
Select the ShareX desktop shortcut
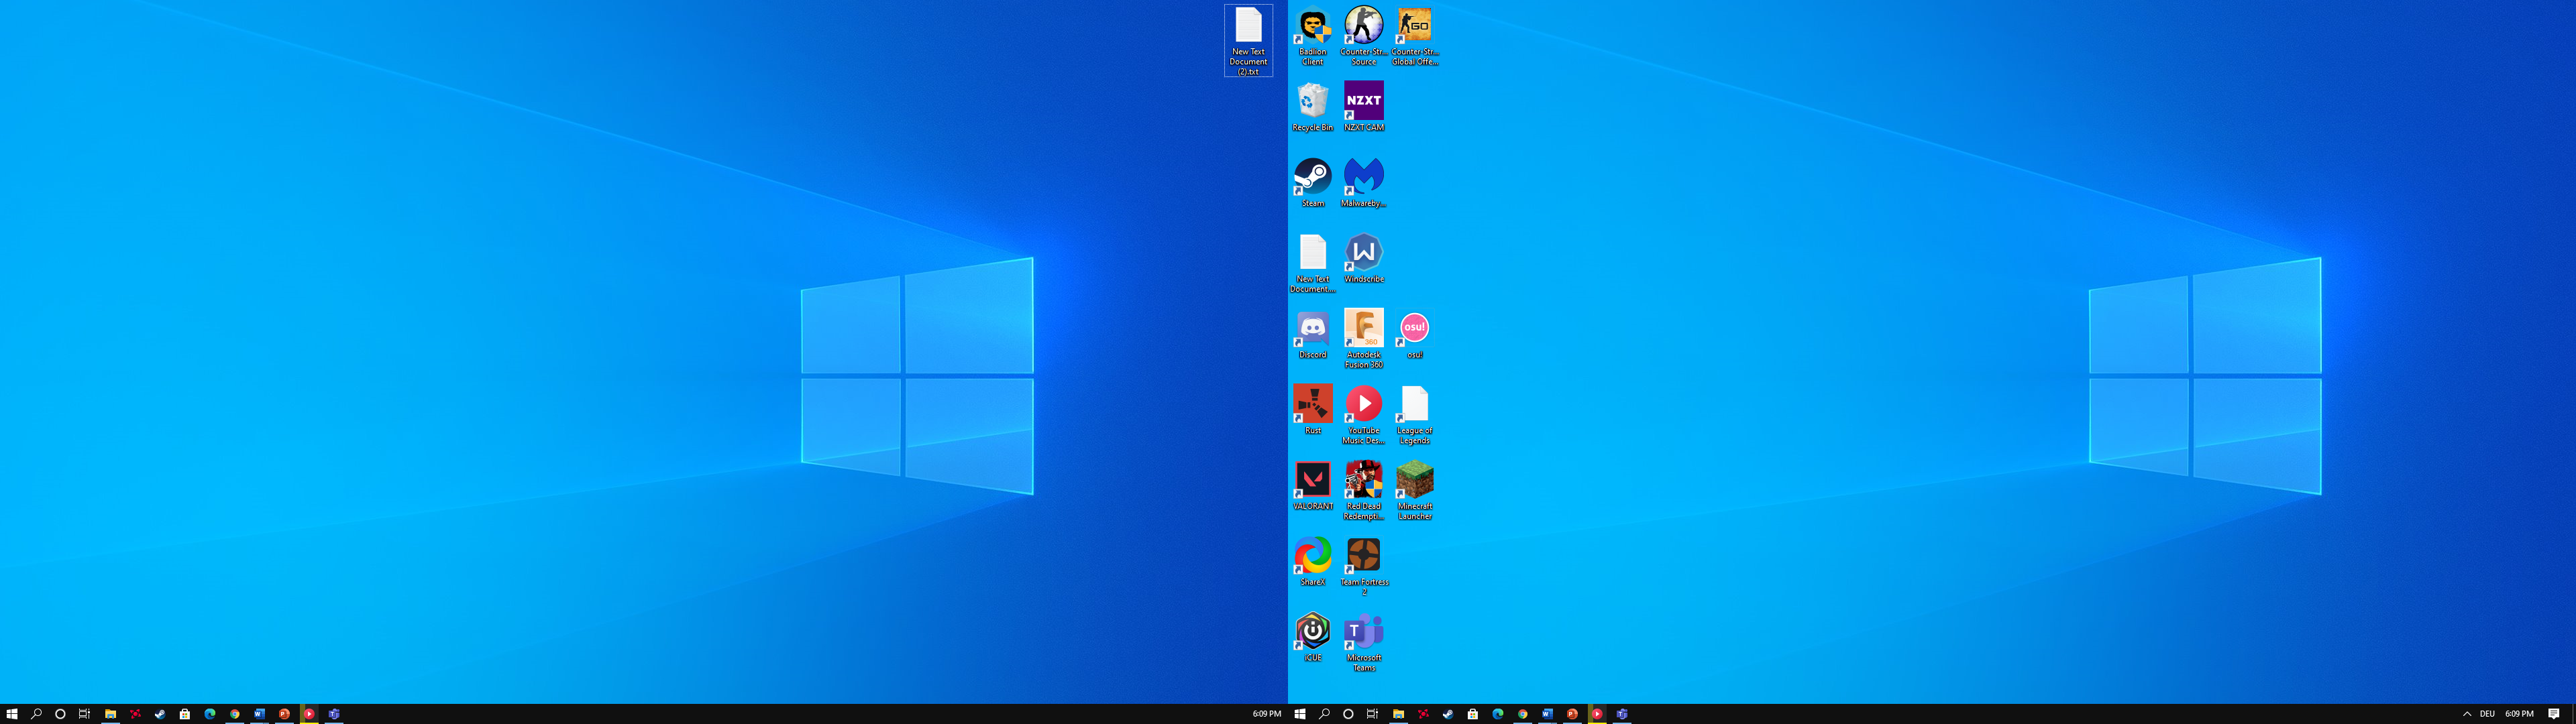tap(1312, 562)
